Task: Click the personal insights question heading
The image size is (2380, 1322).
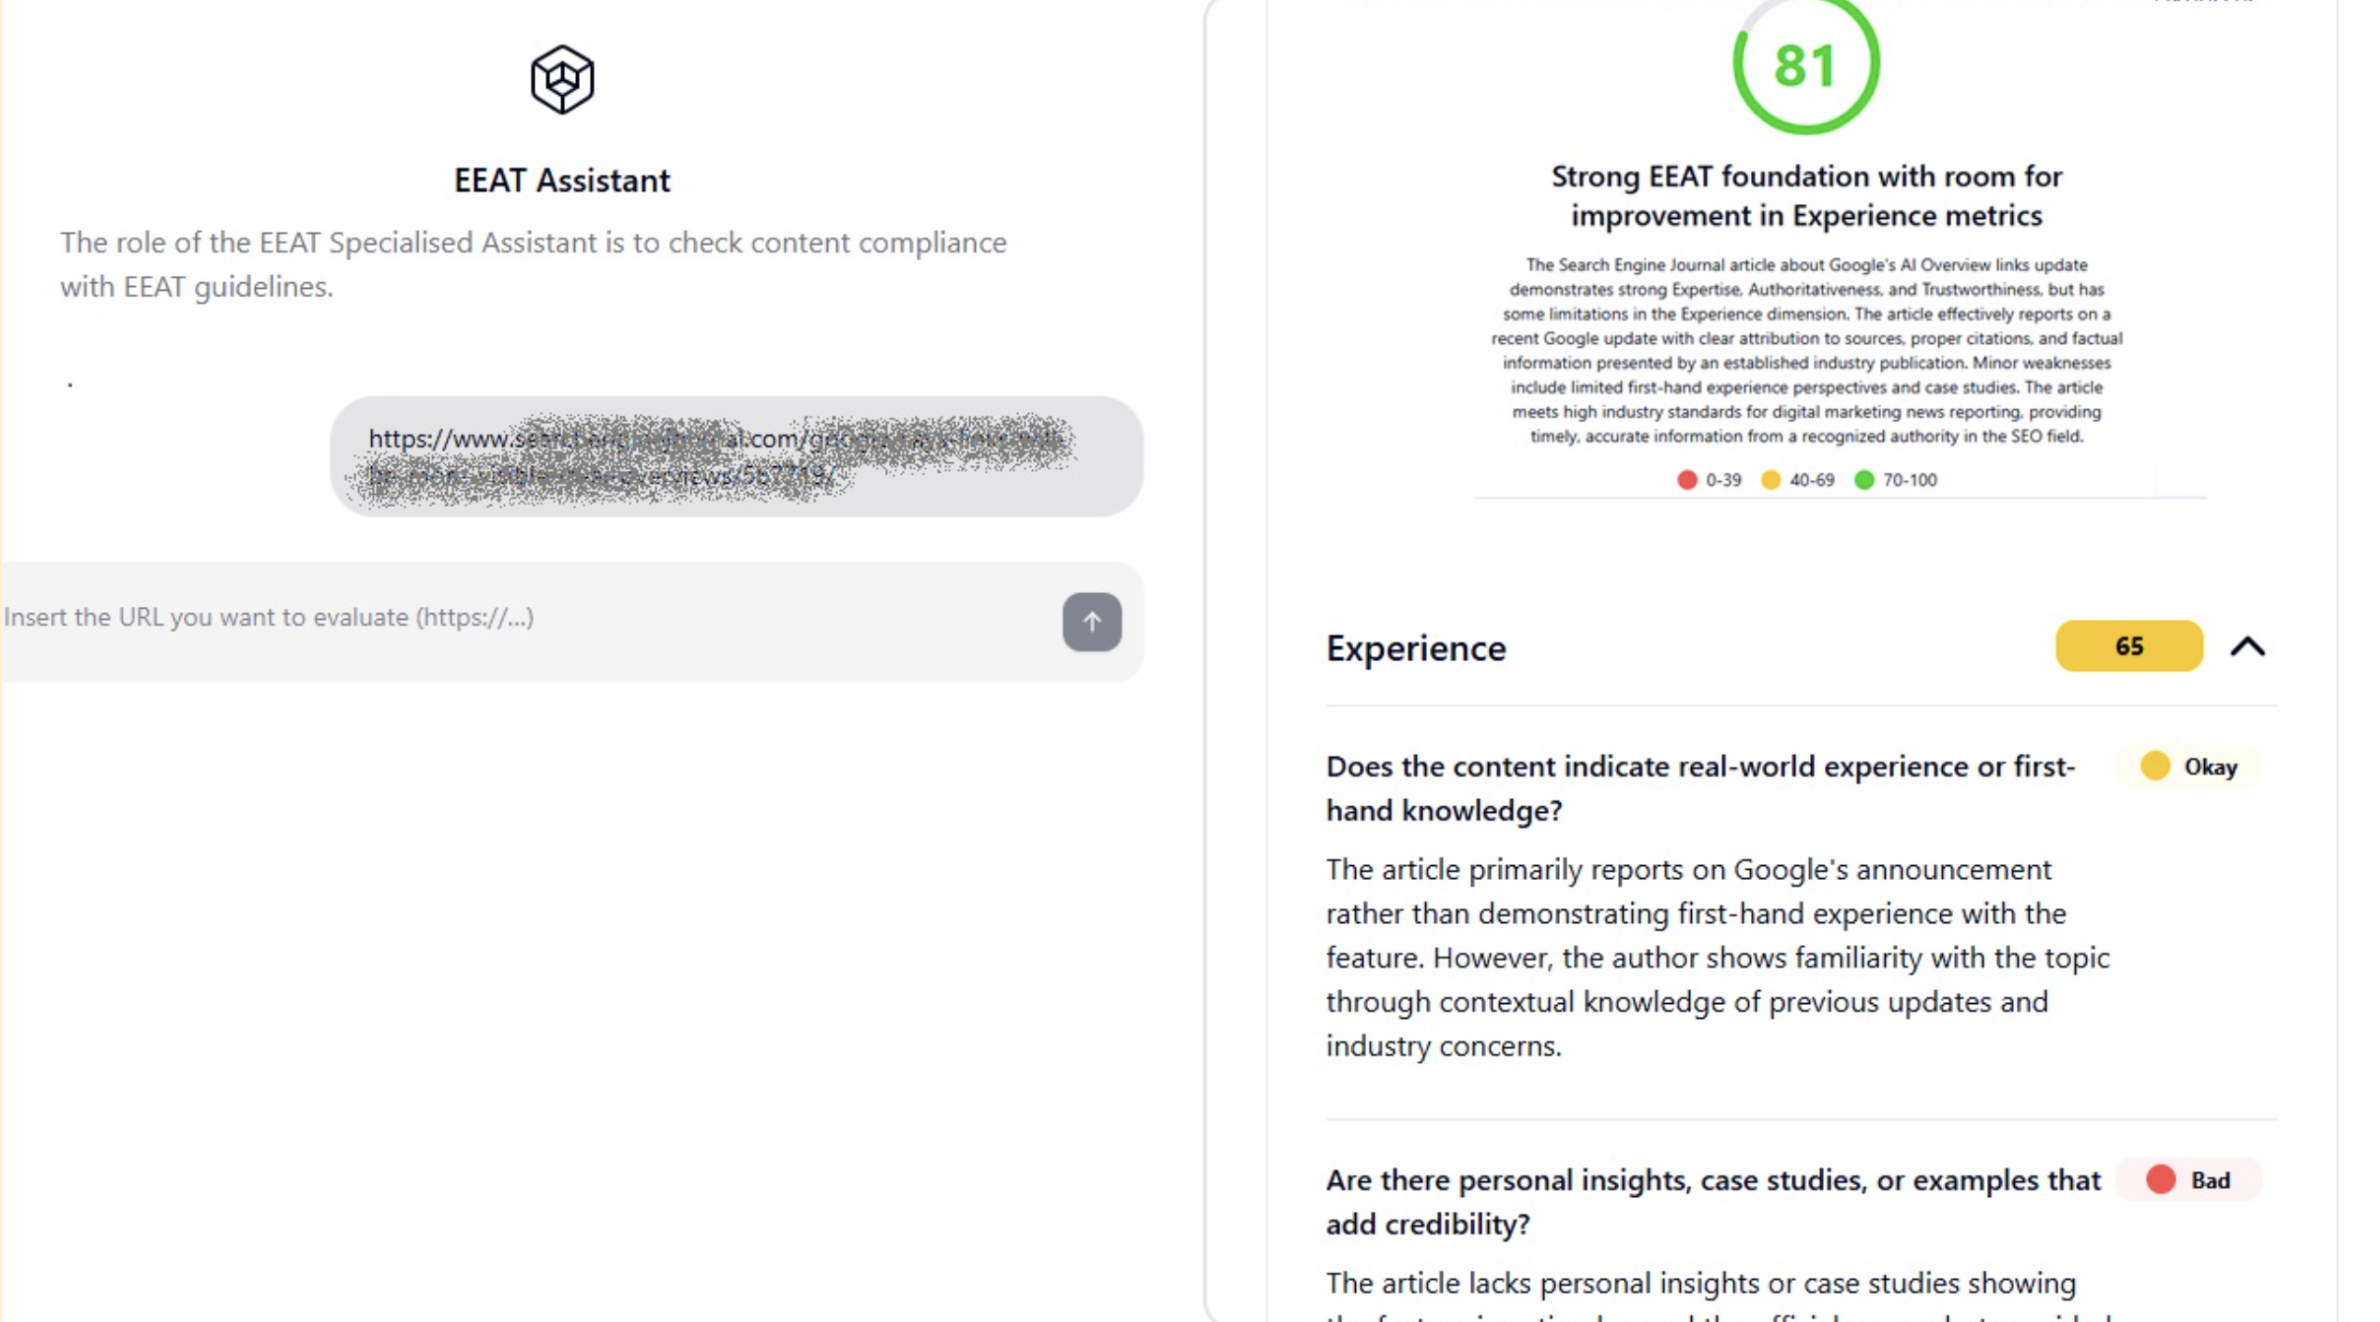Action: (x=1712, y=1202)
